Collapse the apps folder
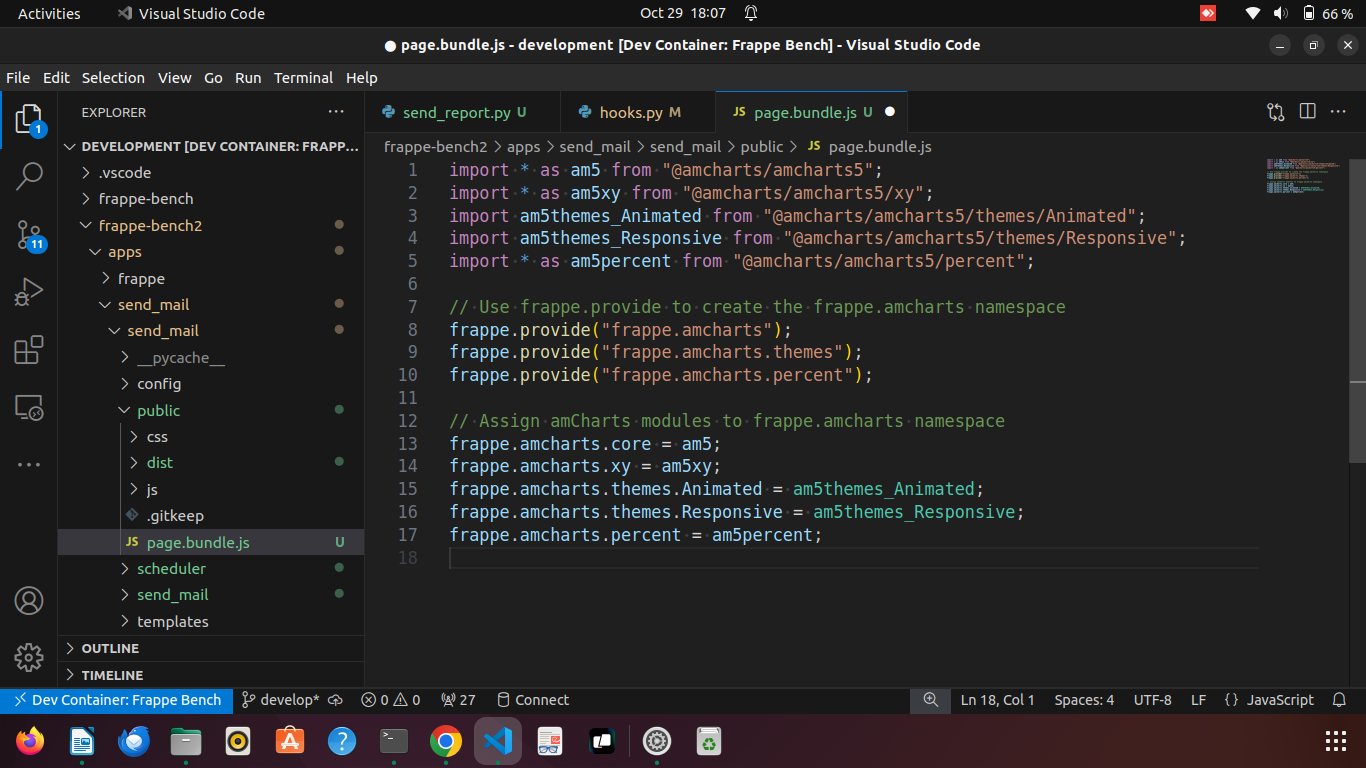Image resolution: width=1366 pixels, height=768 pixels. pos(211,252)
